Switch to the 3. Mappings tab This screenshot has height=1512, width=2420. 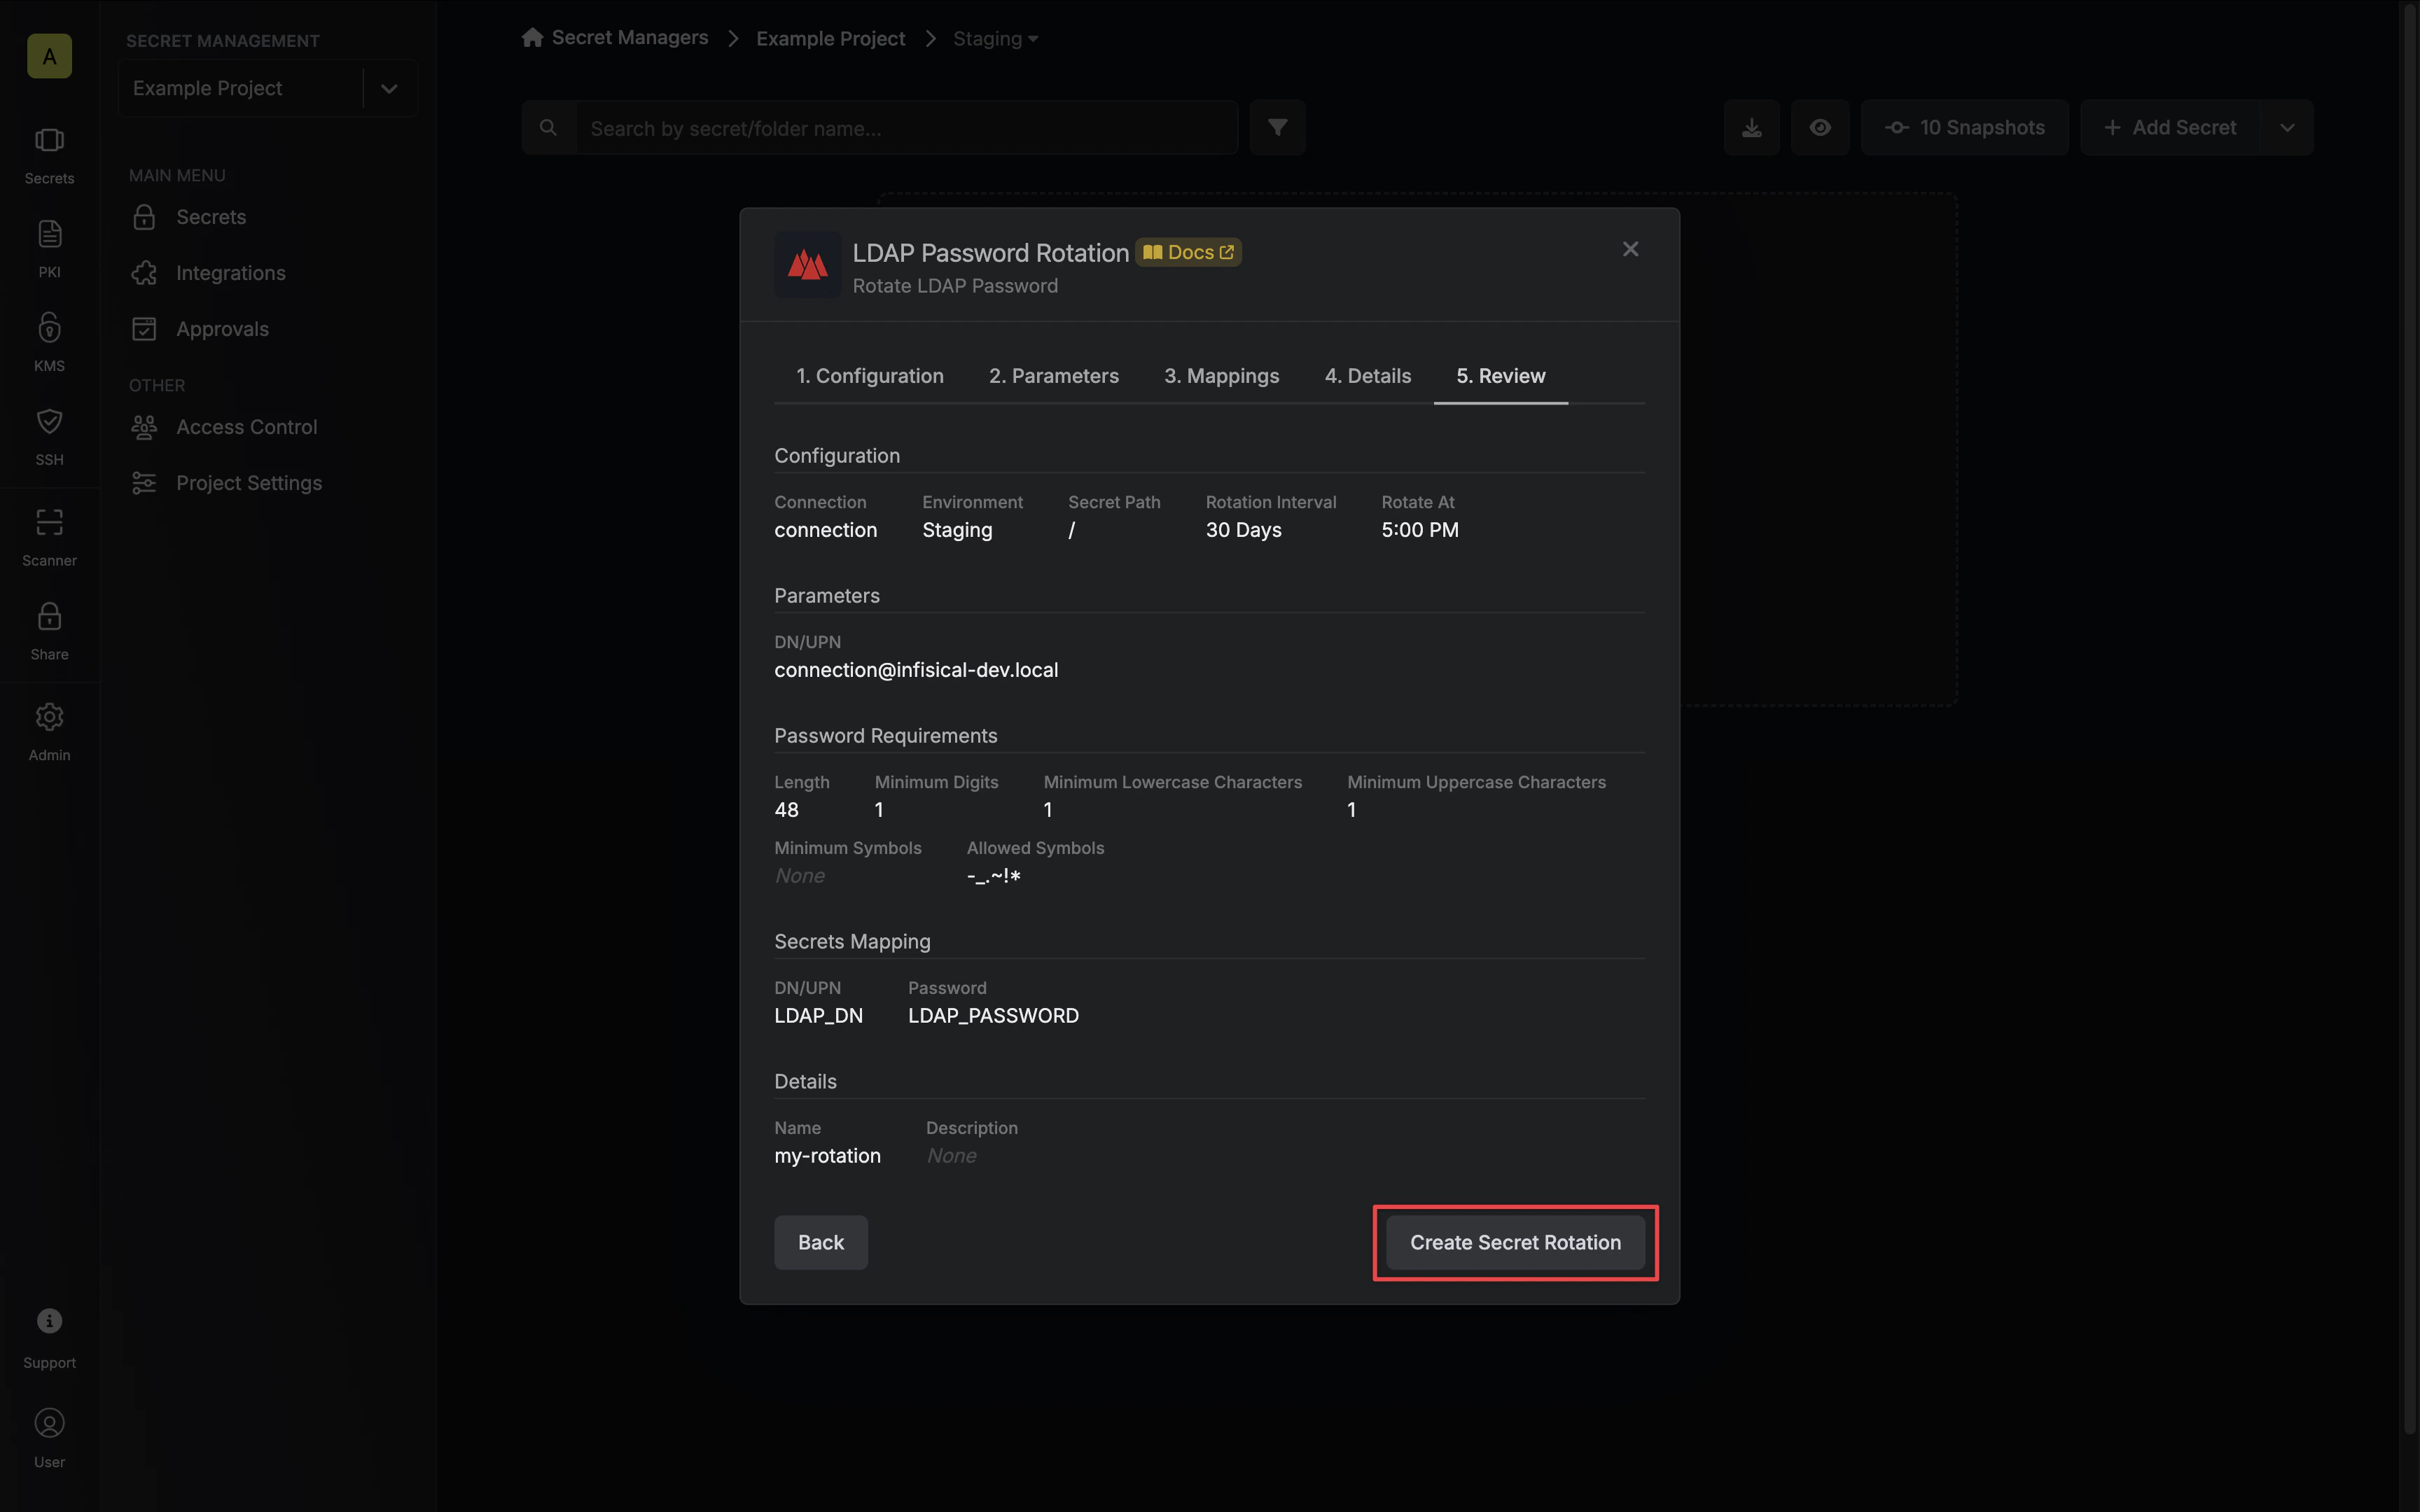pyautogui.click(x=1222, y=376)
